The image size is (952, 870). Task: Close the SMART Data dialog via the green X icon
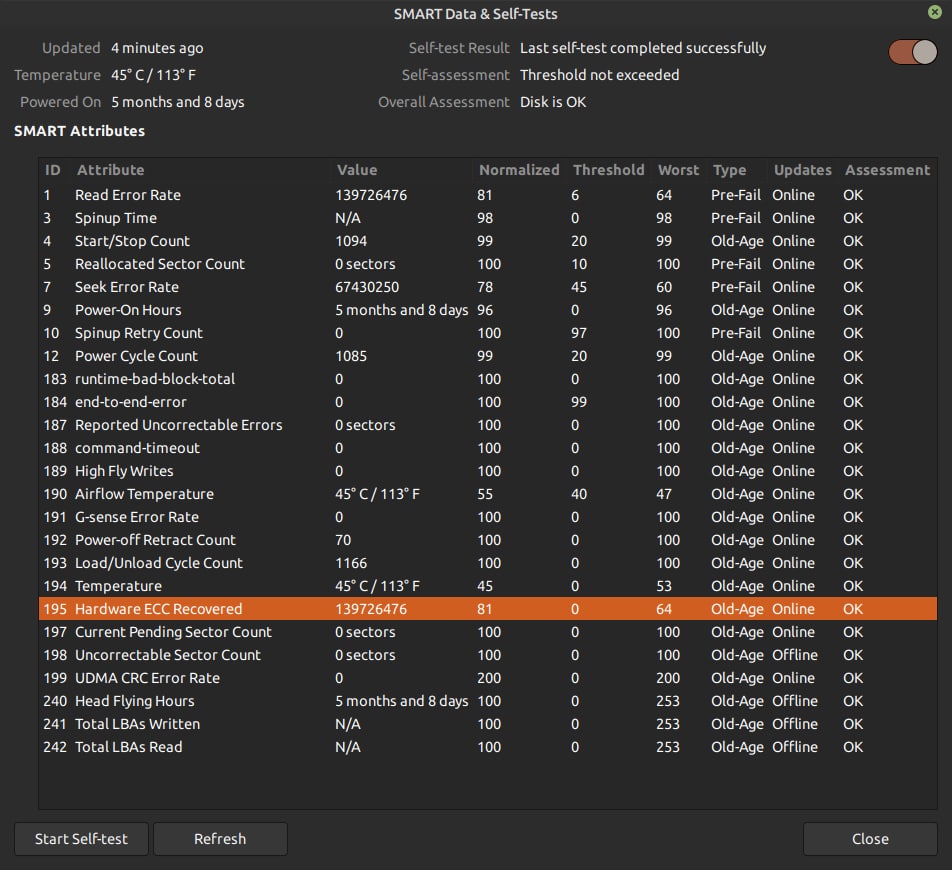pyautogui.click(x=934, y=12)
